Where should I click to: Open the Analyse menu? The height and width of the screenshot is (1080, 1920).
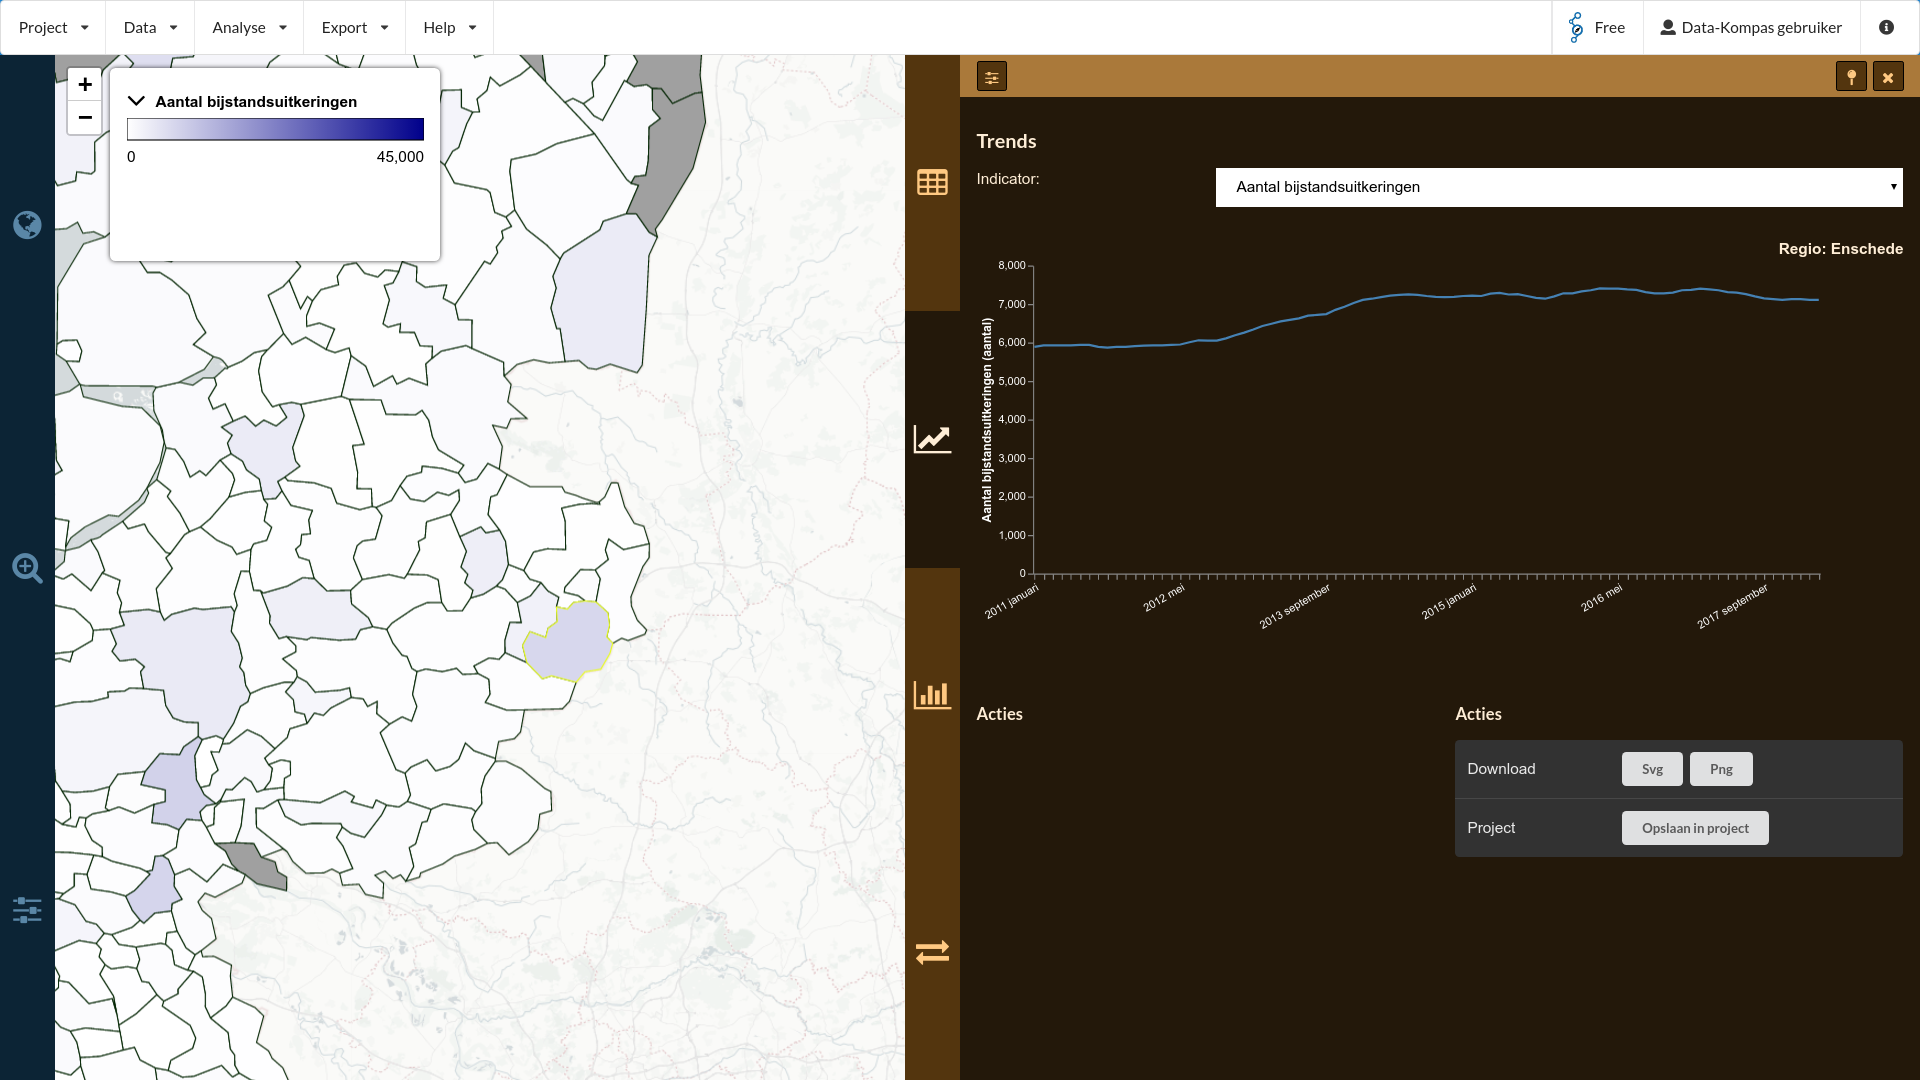tap(249, 28)
